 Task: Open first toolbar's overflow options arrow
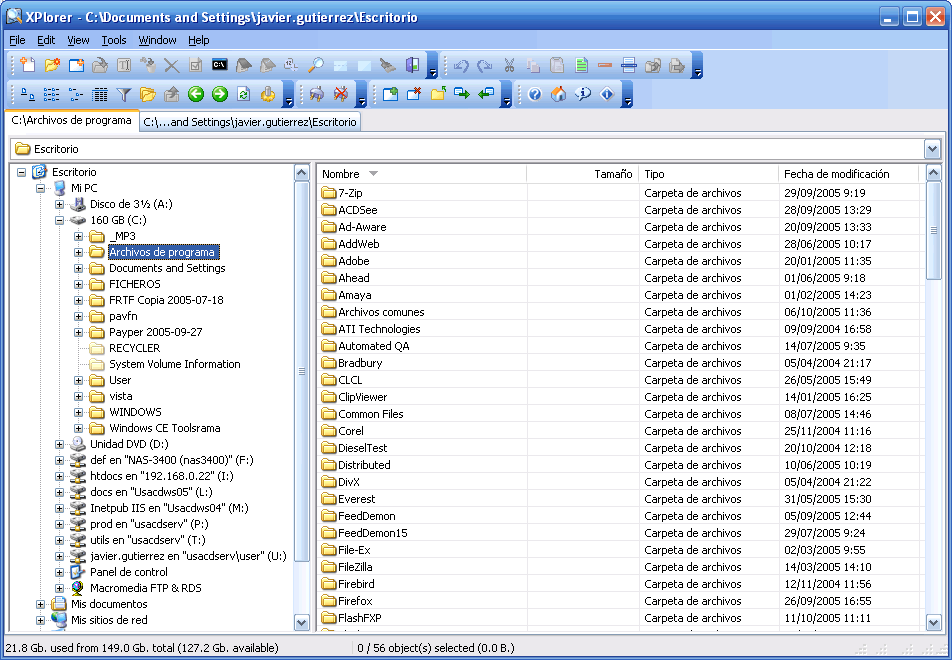click(x=432, y=66)
